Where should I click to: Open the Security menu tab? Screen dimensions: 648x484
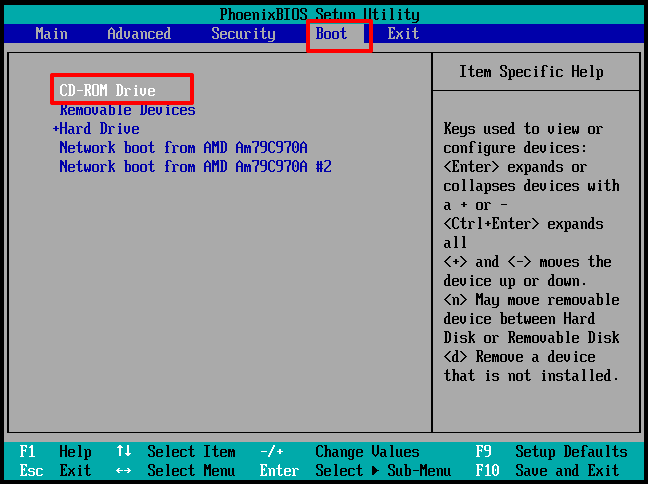tap(243, 33)
